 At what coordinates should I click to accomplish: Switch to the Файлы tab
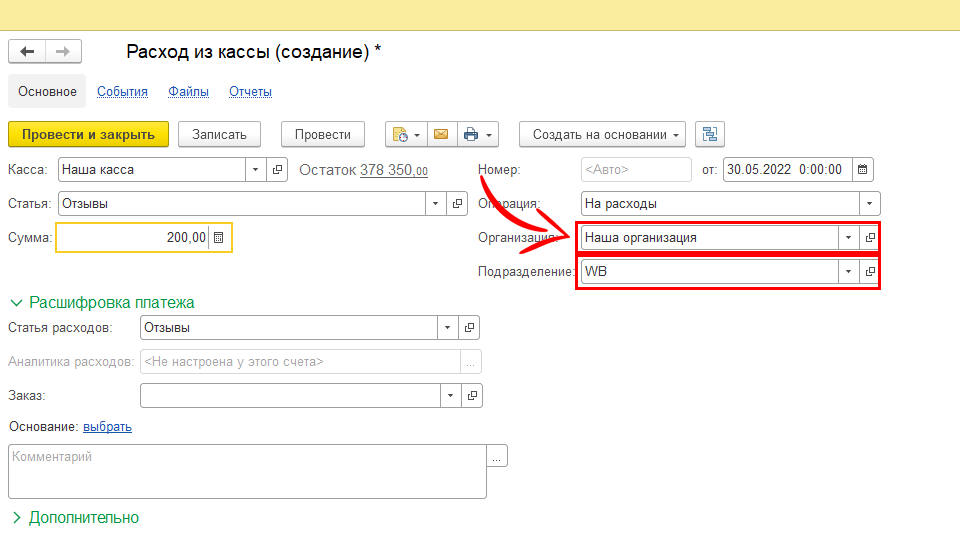coord(188,92)
